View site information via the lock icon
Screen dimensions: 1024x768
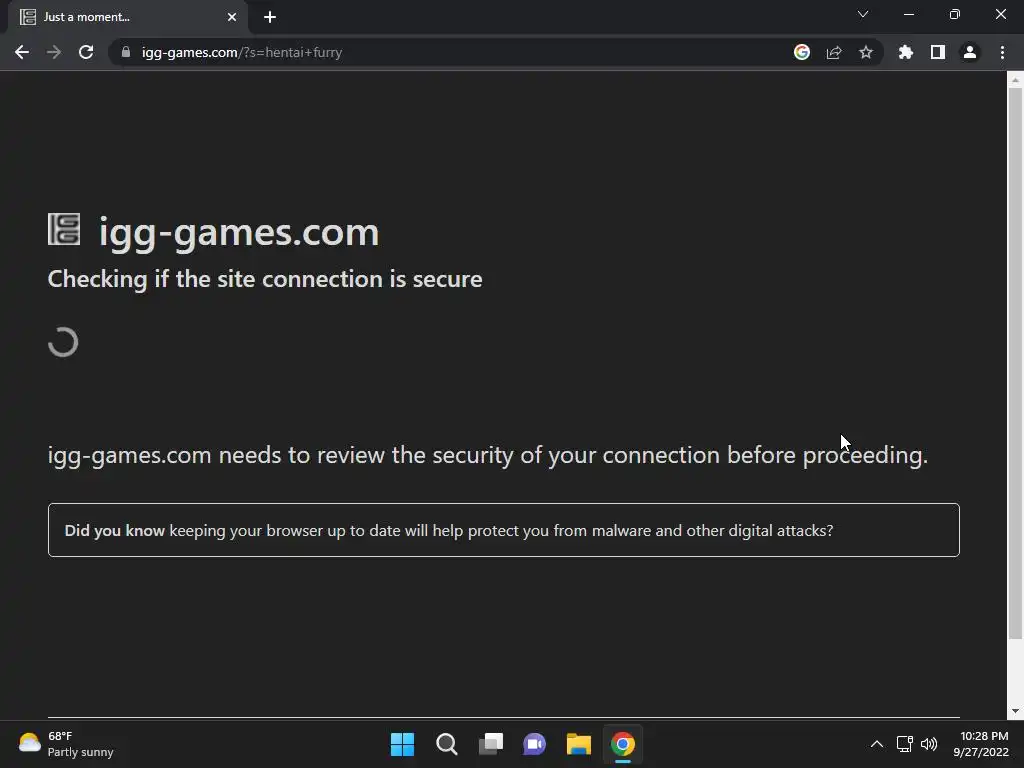tap(126, 52)
